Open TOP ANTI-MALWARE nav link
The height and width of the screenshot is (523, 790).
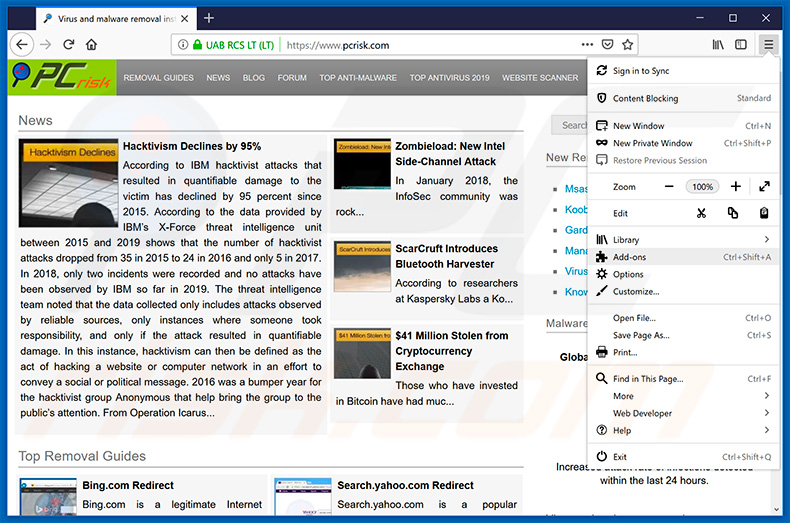pyautogui.click(x=358, y=78)
